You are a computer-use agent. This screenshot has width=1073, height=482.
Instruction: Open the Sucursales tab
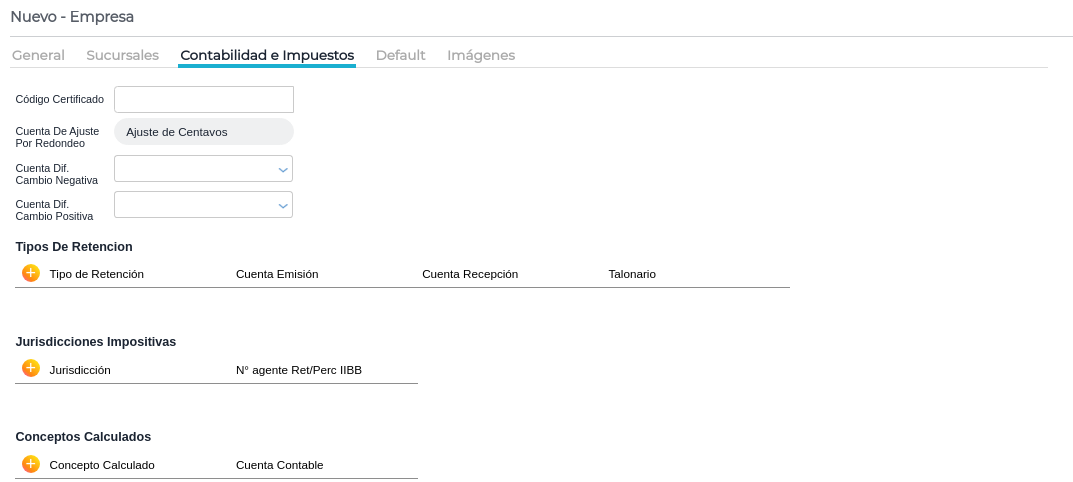click(x=122, y=55)
